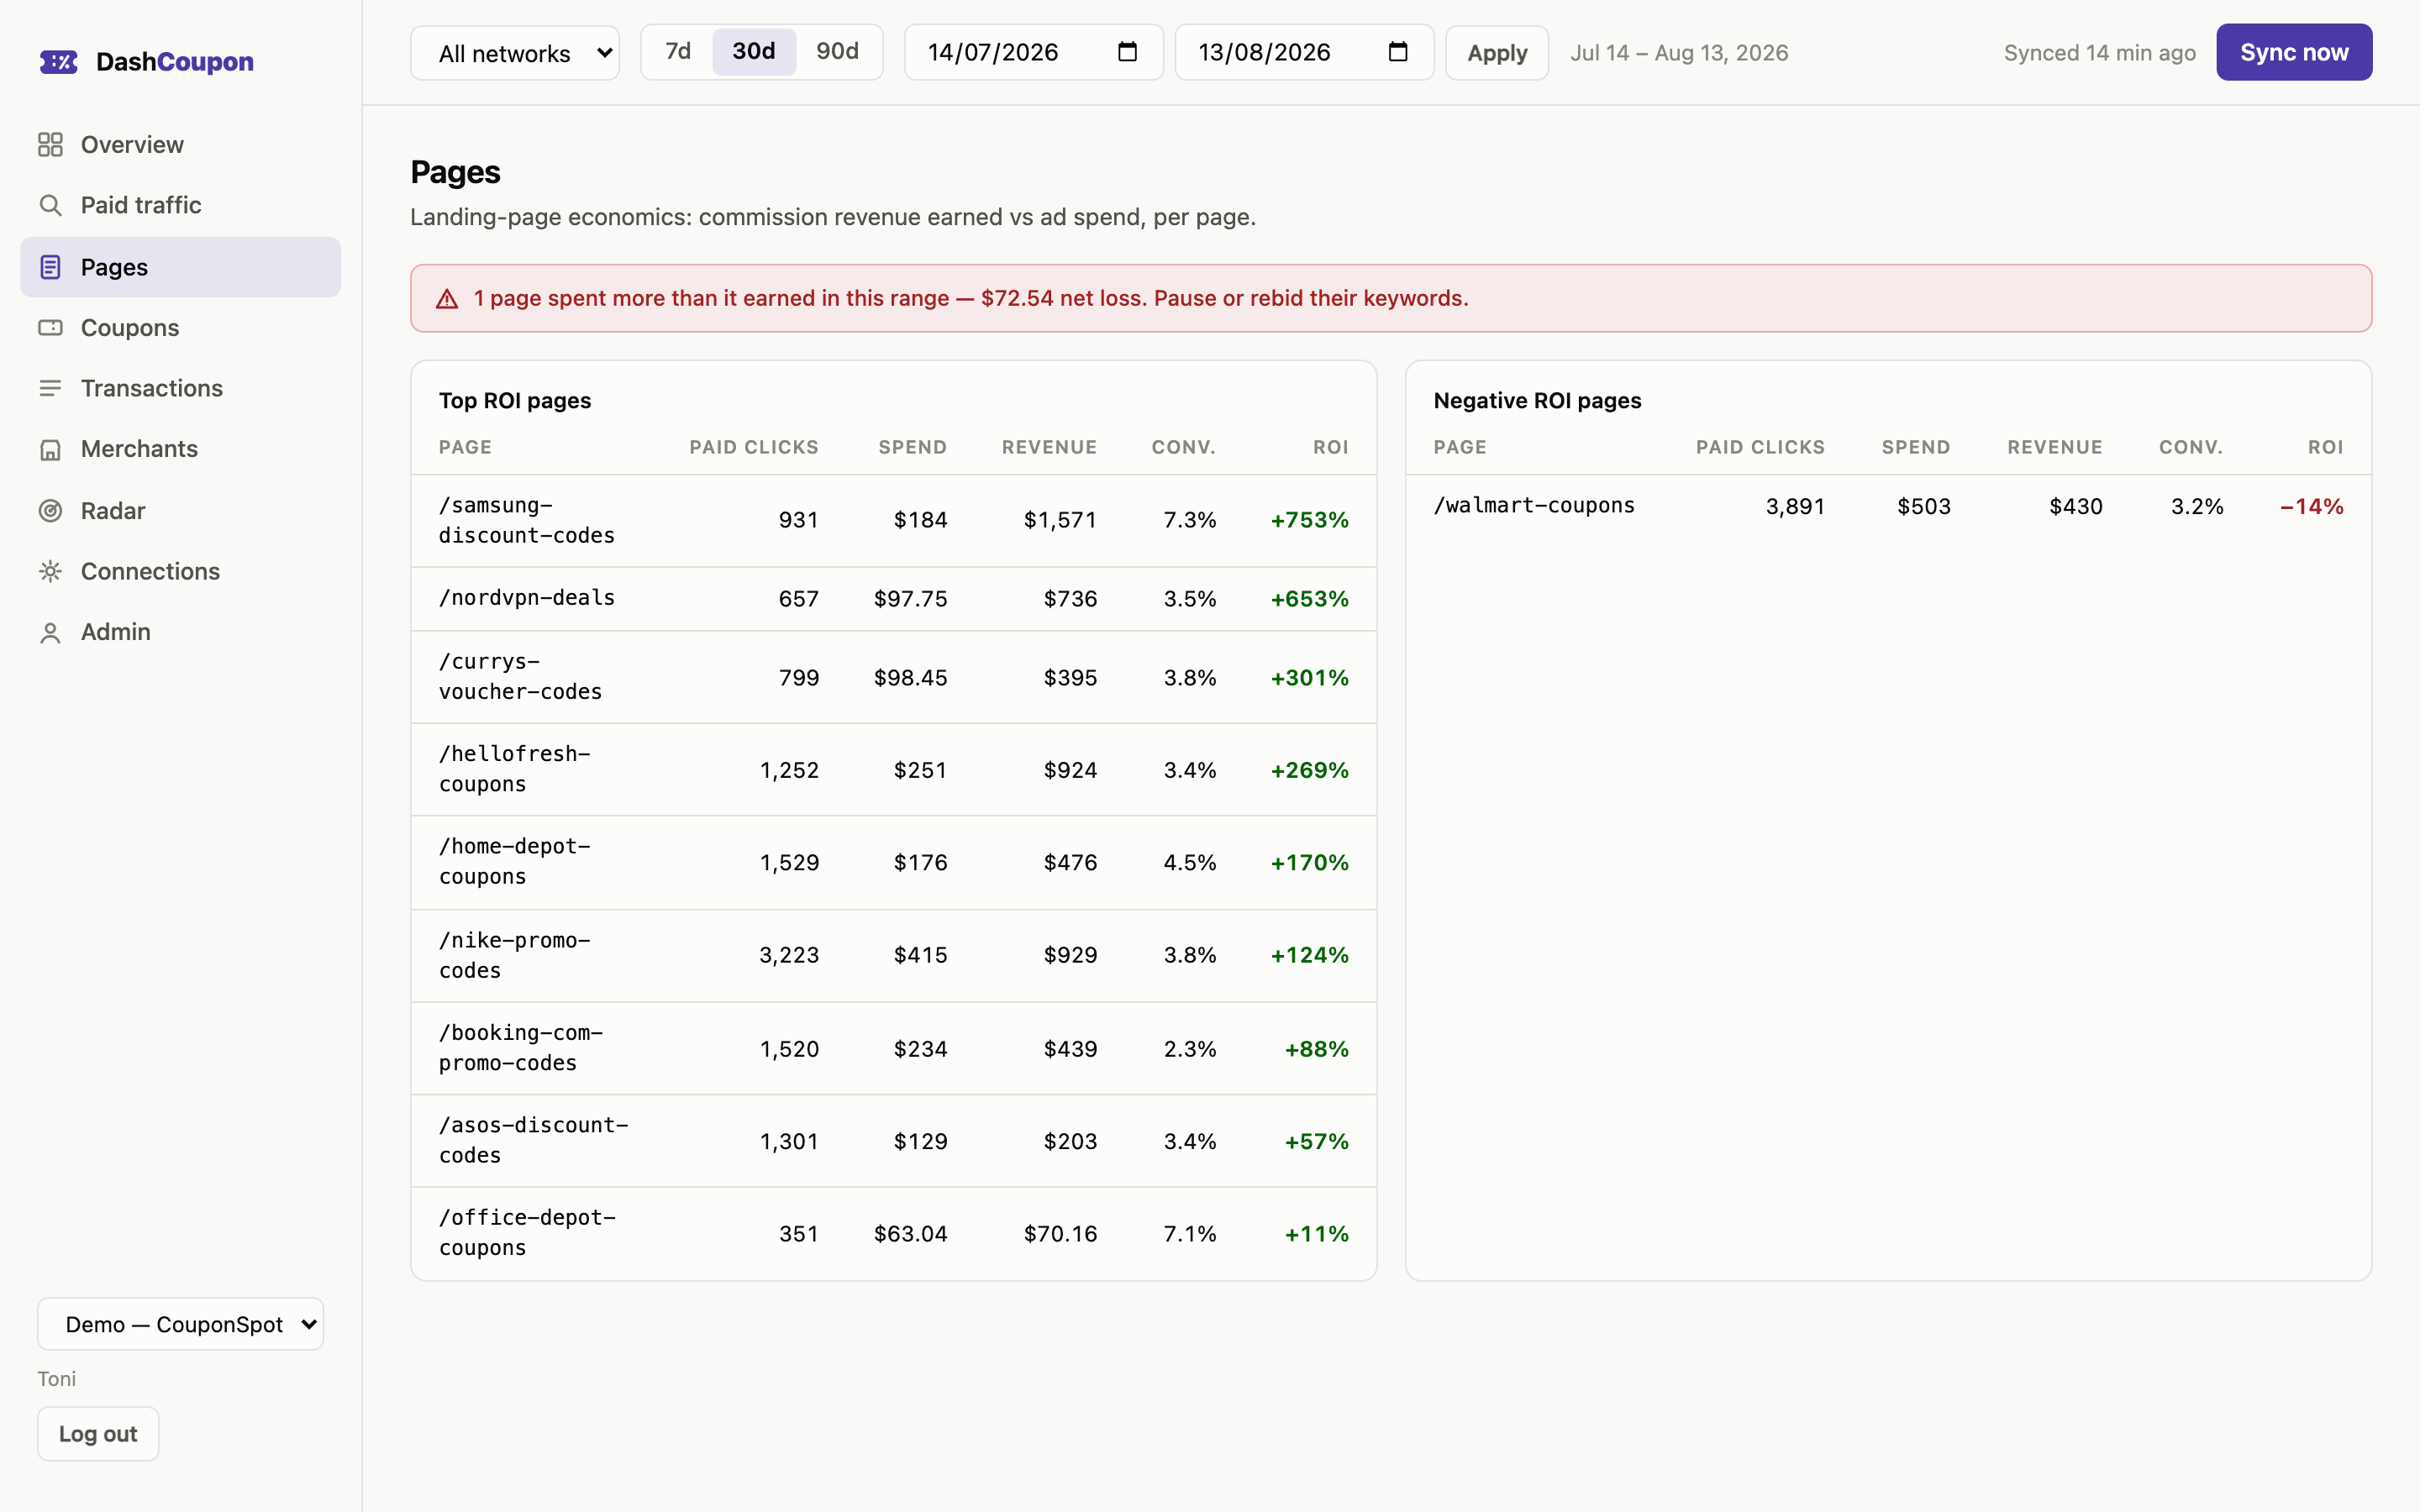Click the DashCoupon brand name

pyautogui.click(x=175, y=62)
